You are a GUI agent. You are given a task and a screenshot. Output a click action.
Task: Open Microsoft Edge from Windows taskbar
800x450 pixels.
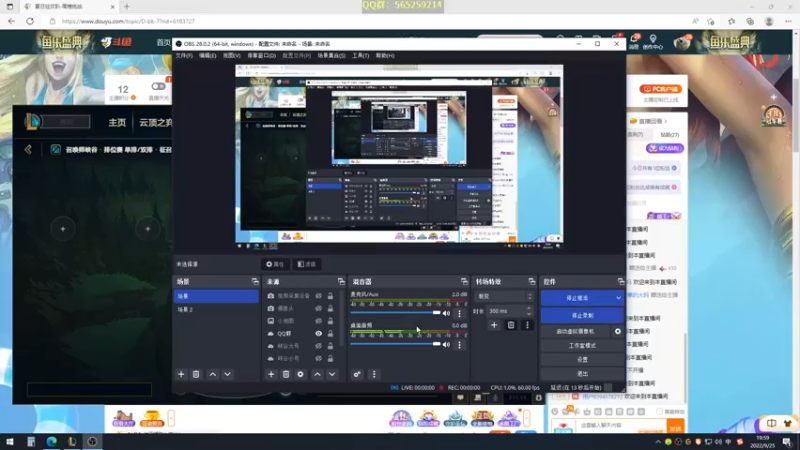(x=52, y=442)
